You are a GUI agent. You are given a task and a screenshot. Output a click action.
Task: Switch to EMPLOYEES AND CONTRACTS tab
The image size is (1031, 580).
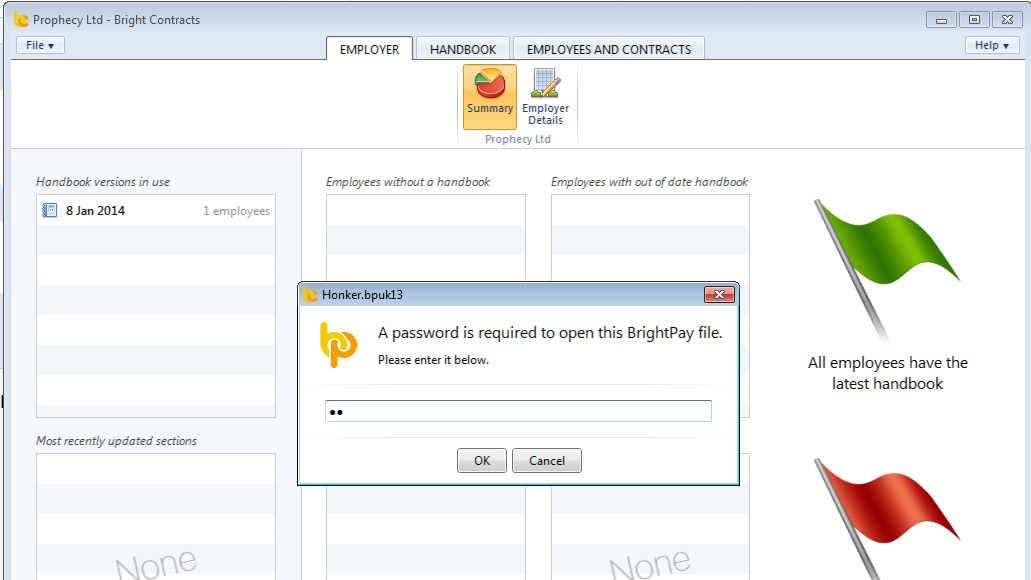(x=609, y=49)
